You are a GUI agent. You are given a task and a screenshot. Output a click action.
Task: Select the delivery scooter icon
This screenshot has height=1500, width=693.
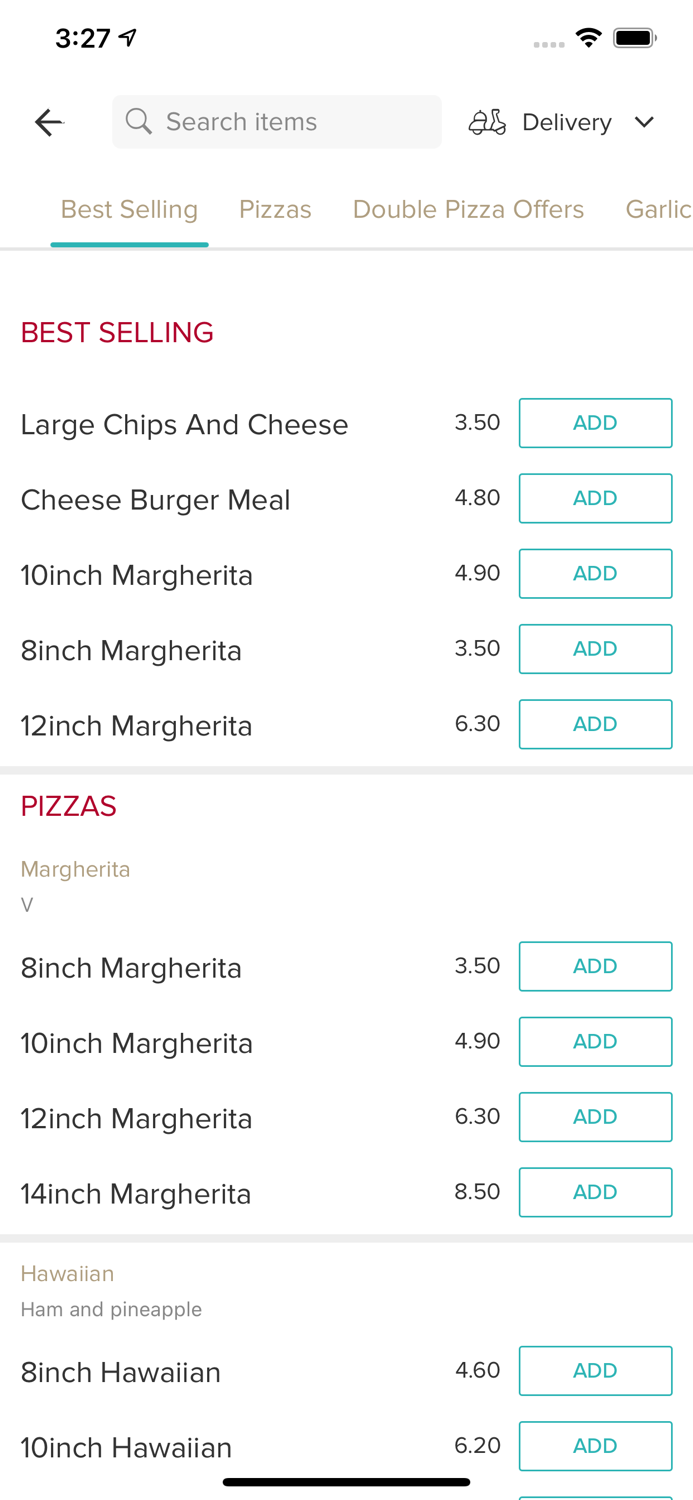click(486, 121)
